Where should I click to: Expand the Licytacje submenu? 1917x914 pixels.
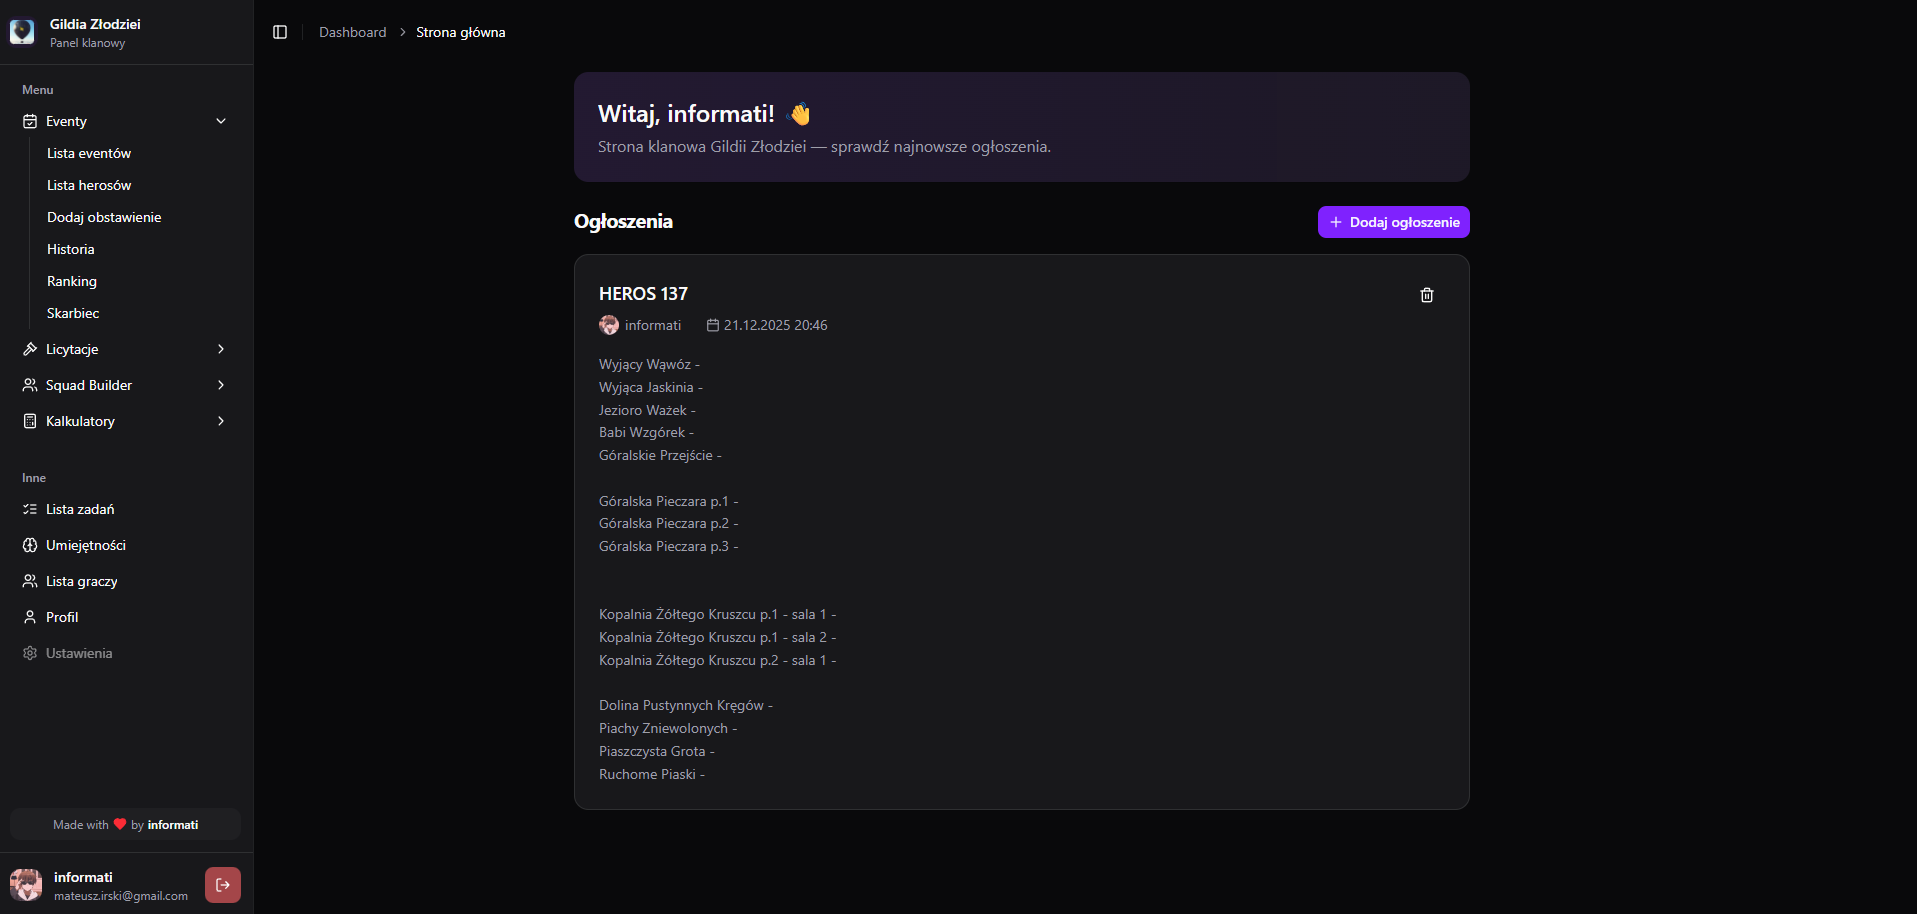pyautogui.click(x=220, y=349)
